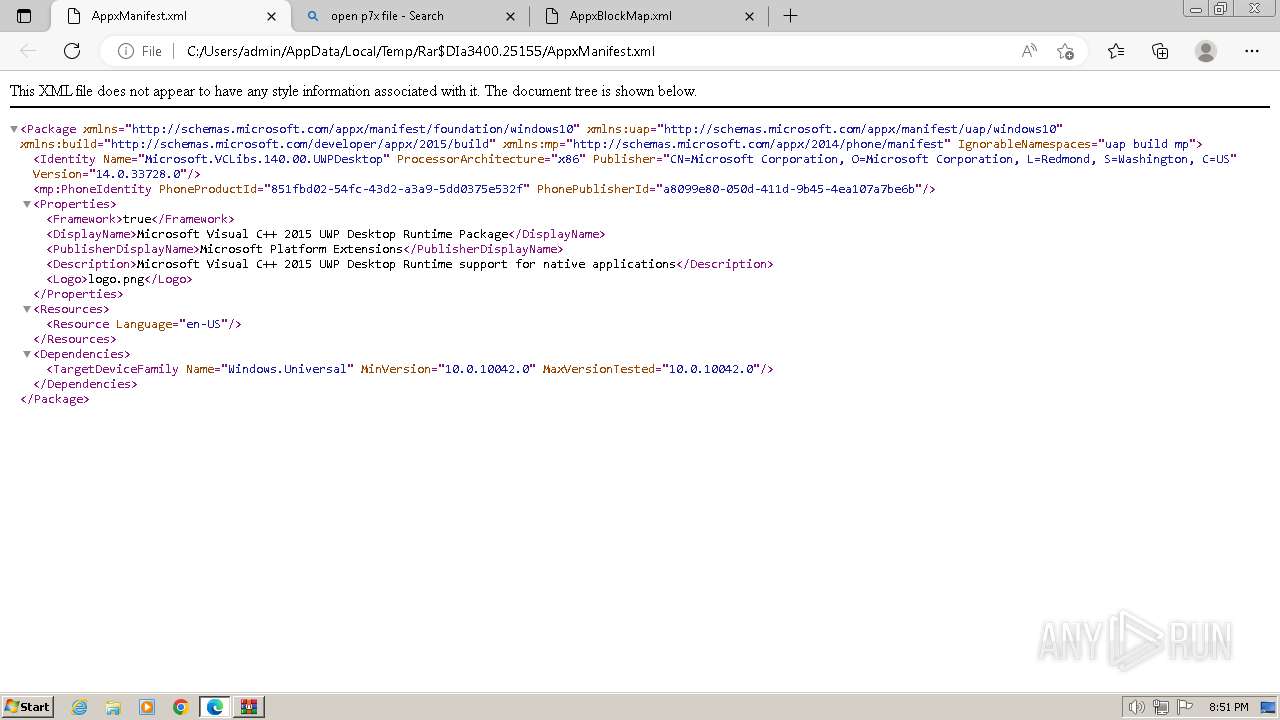Screen dimensions: 1280x720
Task: Launch Google Chrome from taskbar
Action: click(x=181, y=707)
